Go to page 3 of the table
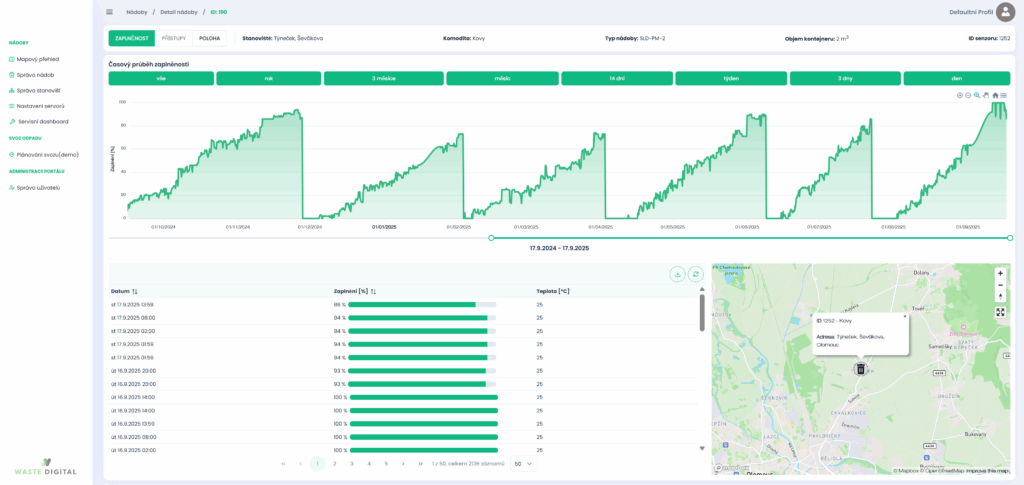 [x=352, y=464]
